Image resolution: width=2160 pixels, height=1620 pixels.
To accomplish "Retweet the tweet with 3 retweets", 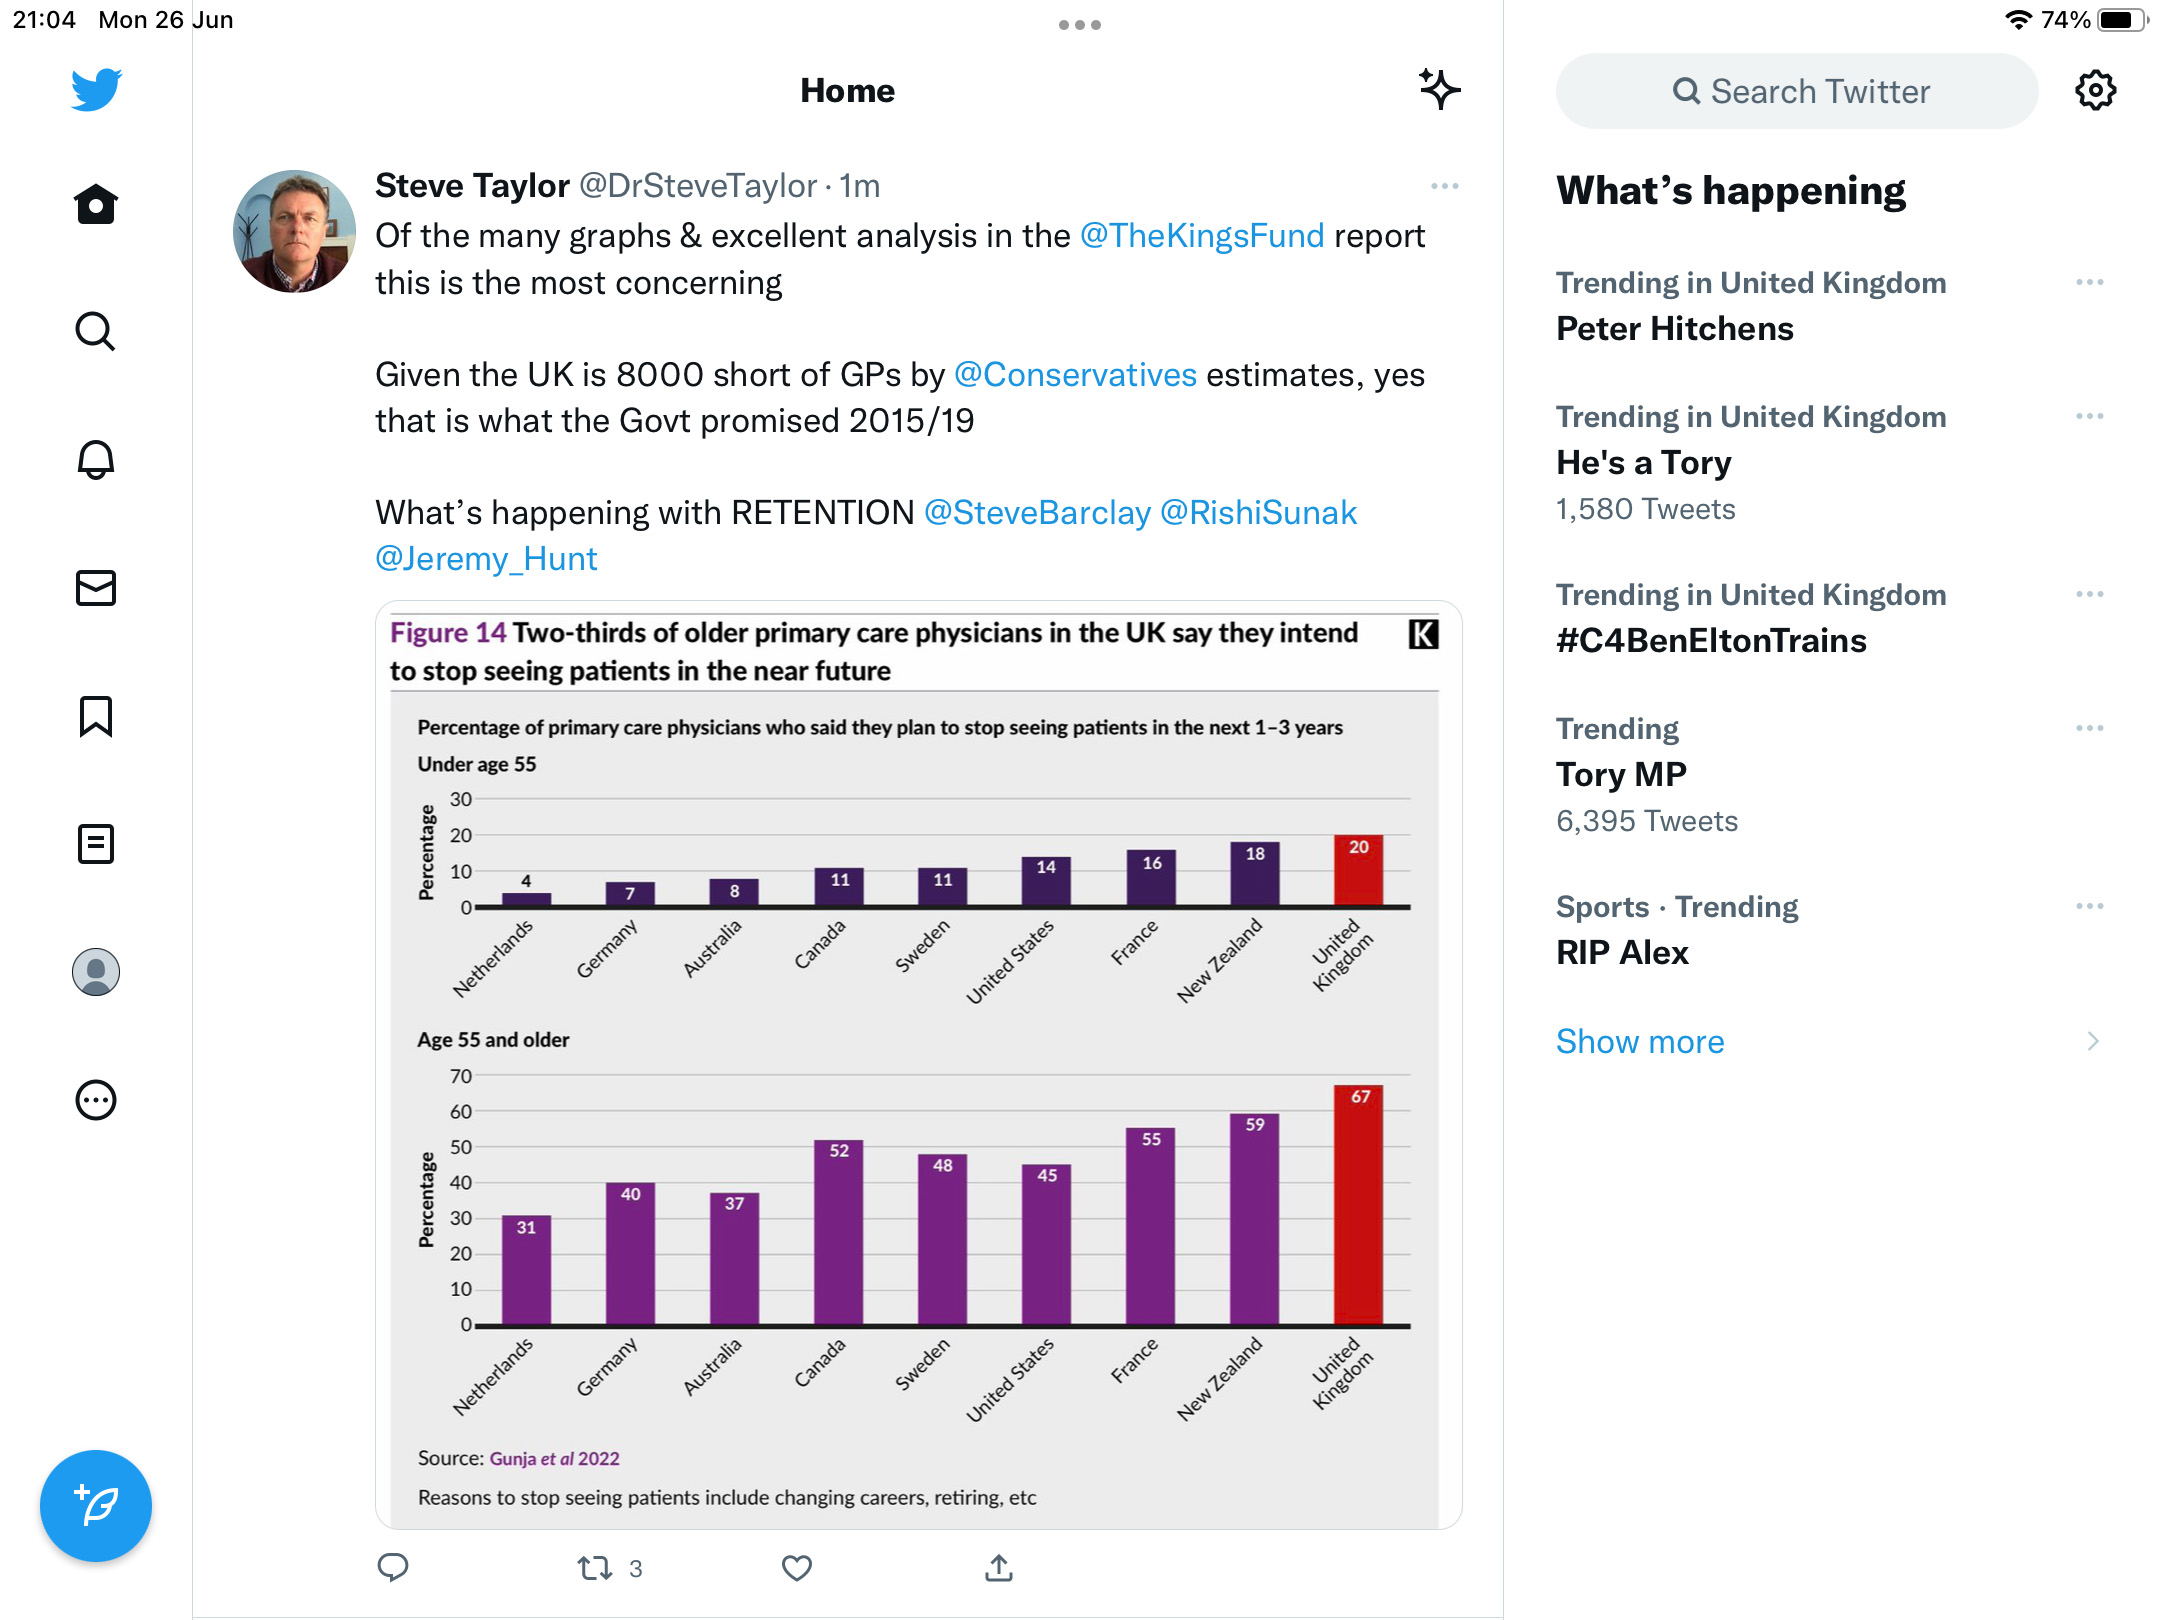I will tap(609, 1567).
